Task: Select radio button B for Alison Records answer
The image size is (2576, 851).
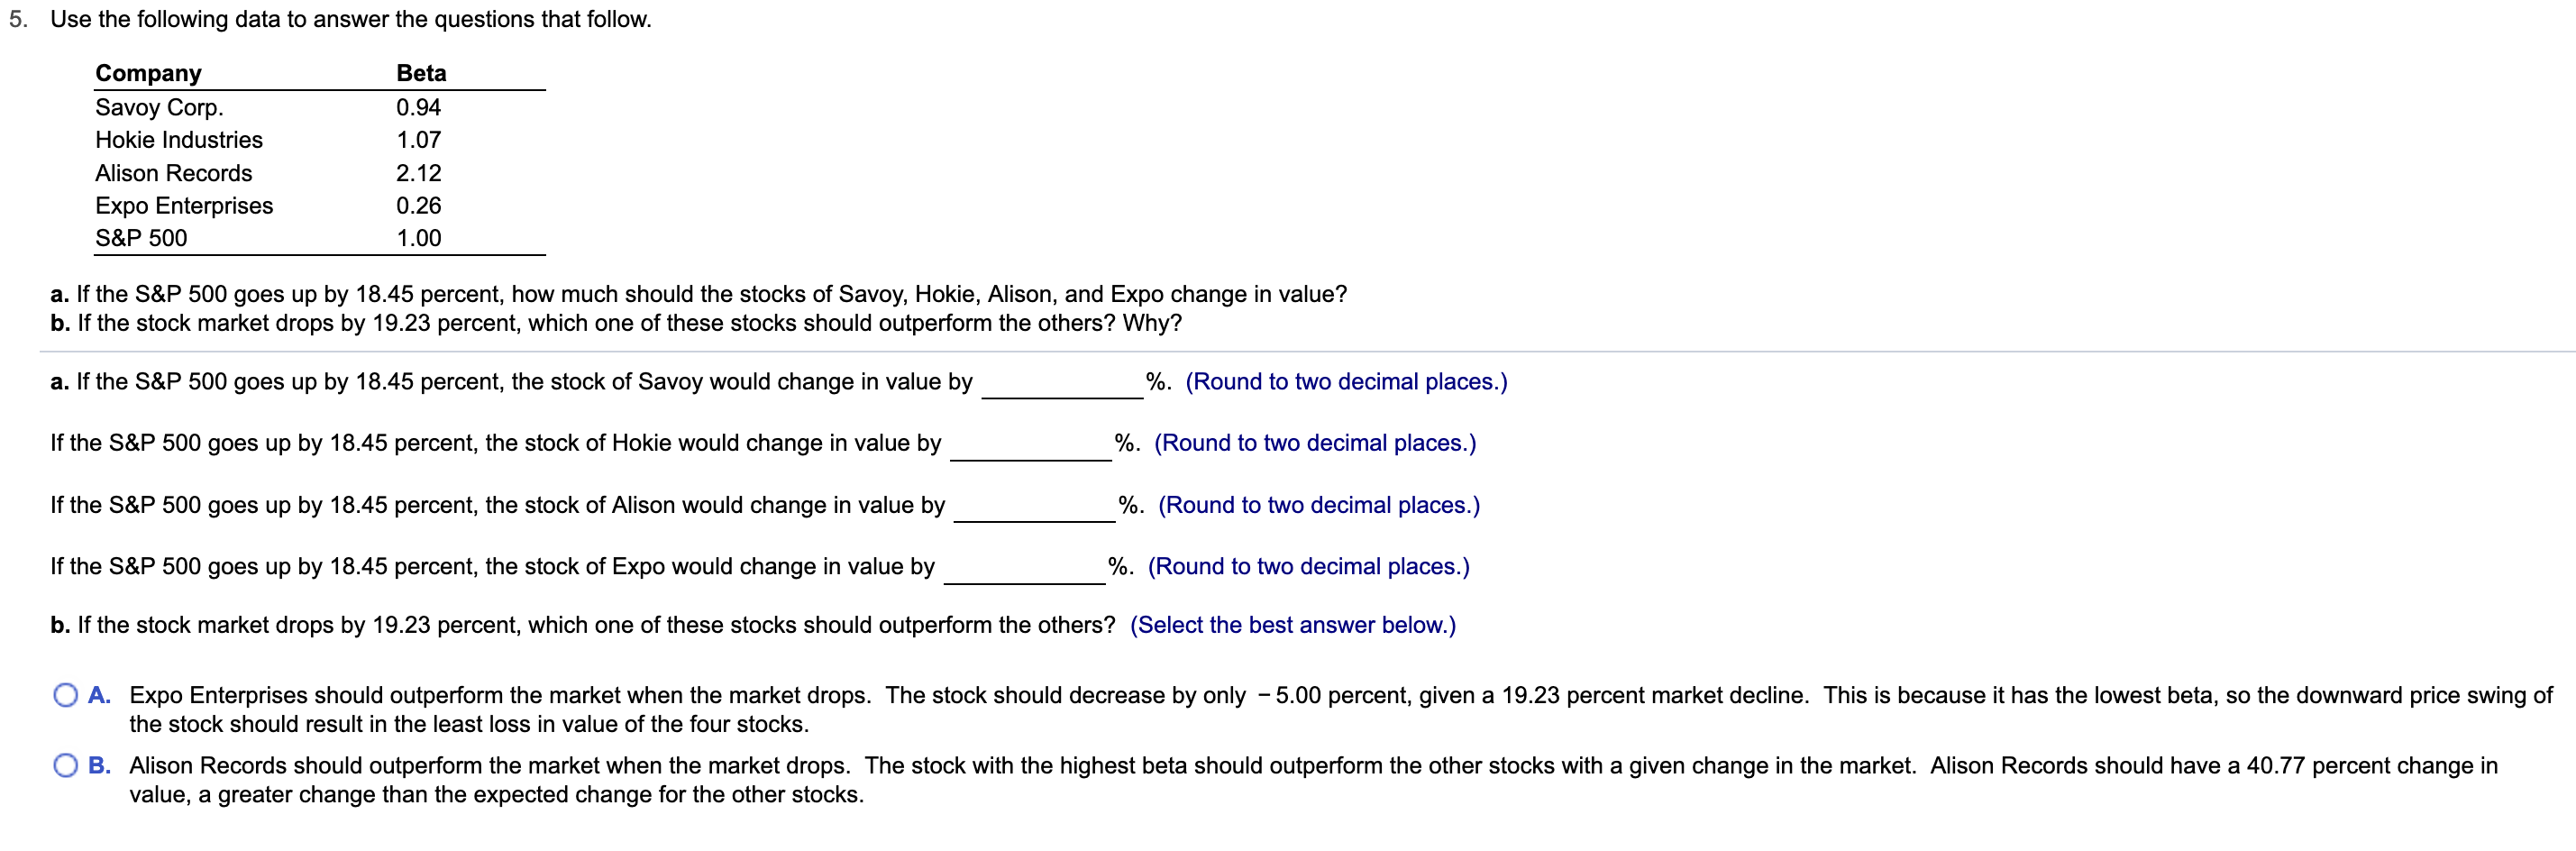Action: coord(65,766)
